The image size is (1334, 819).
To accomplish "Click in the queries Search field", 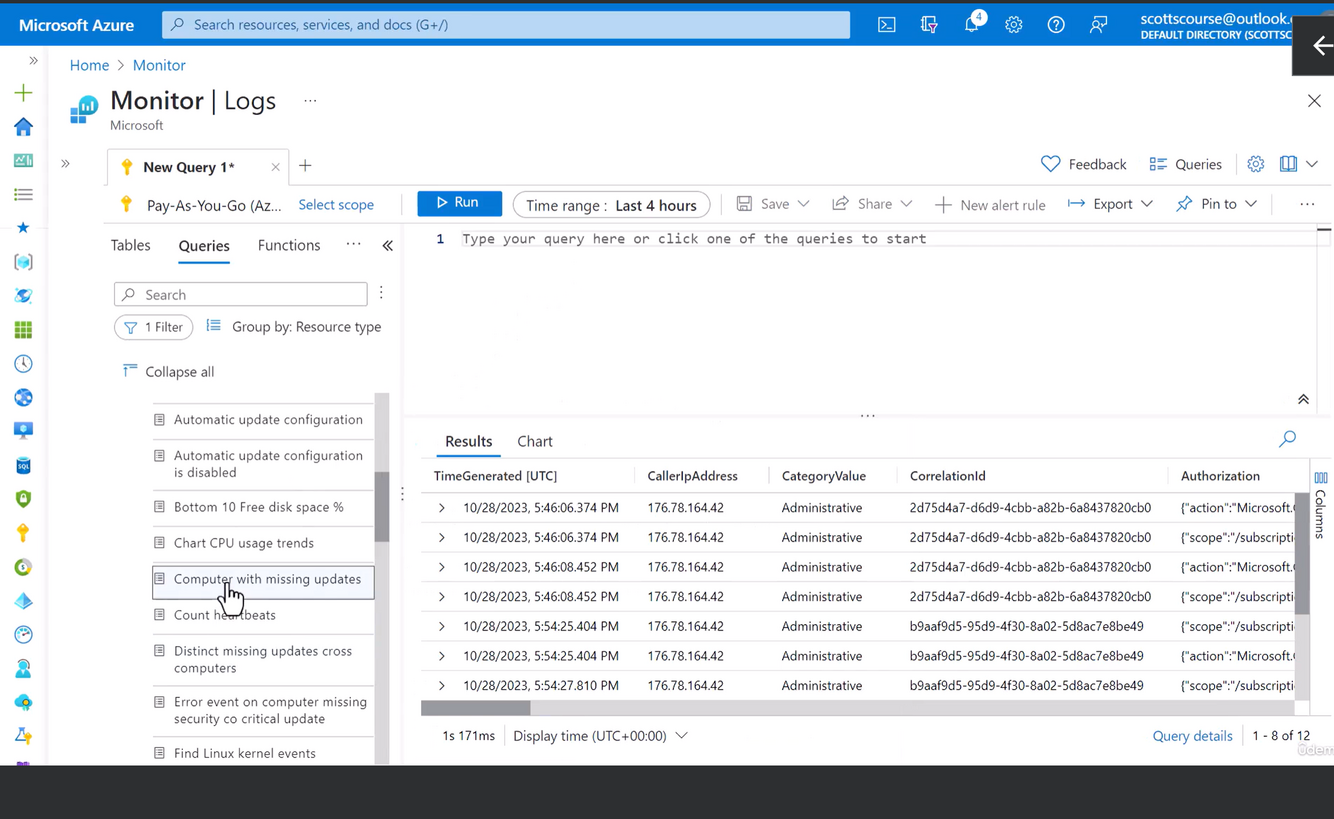I will point(241,294).
